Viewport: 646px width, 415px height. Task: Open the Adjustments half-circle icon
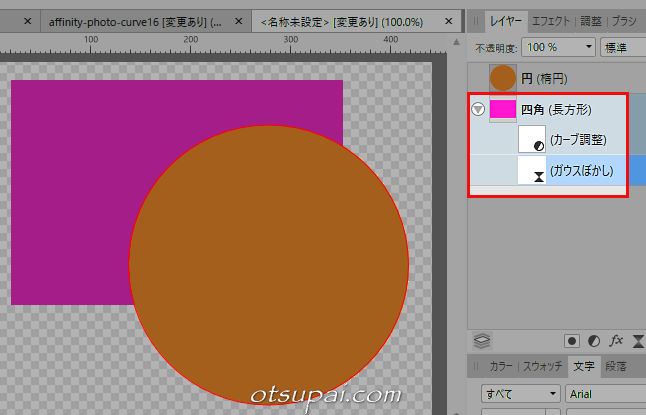click(594, 340)
